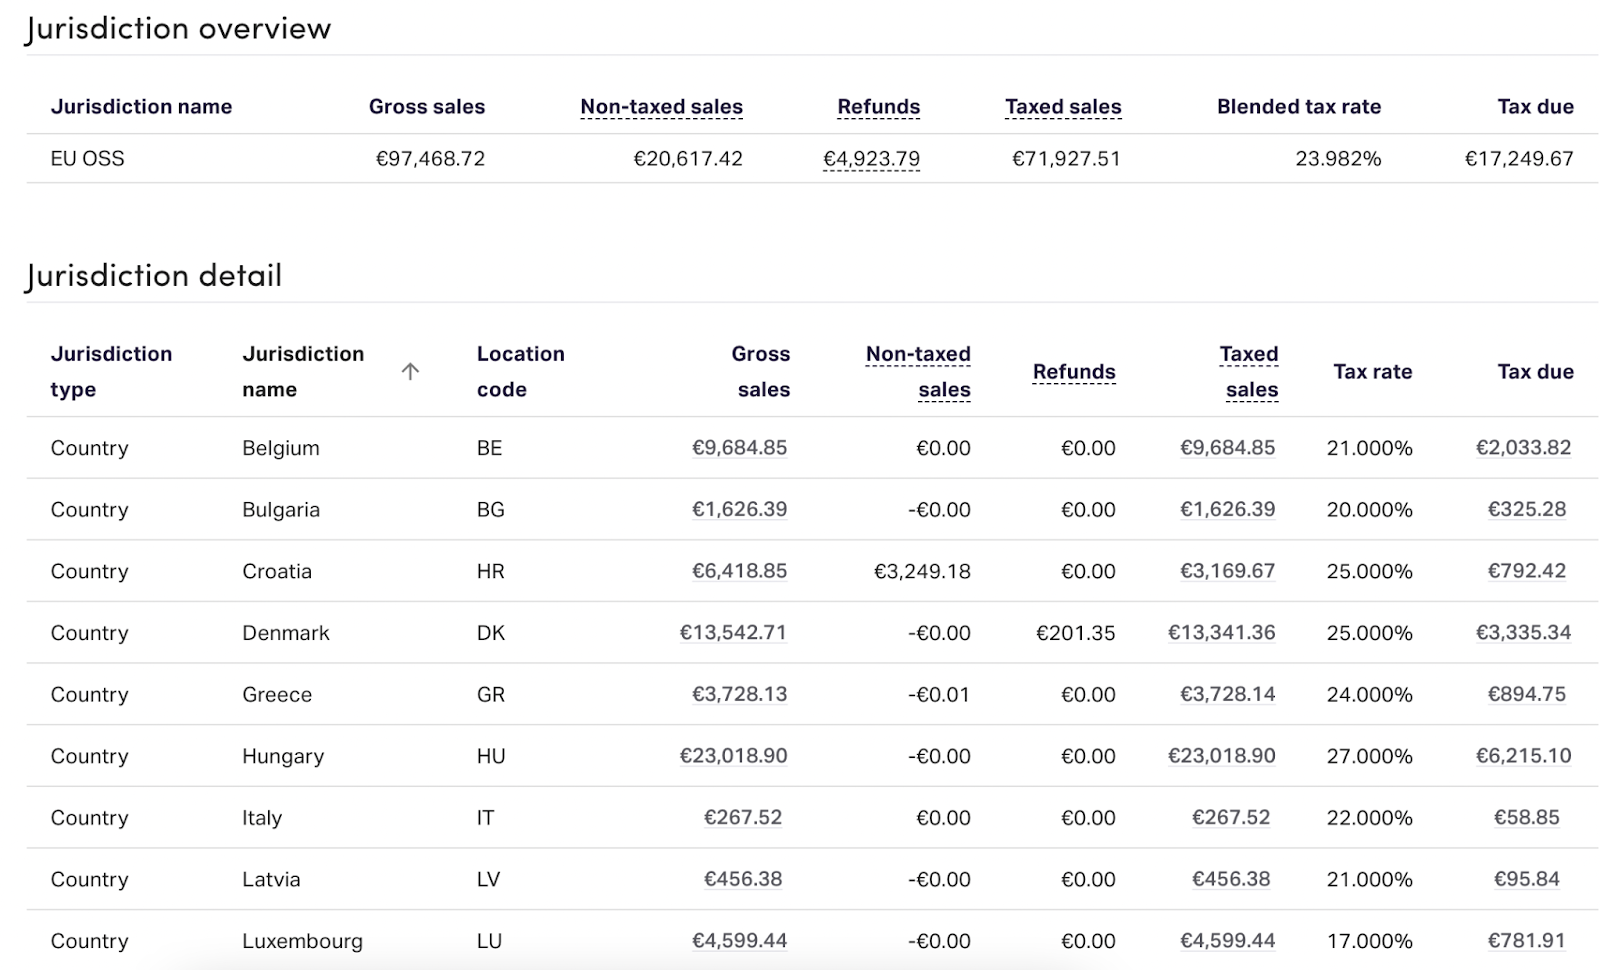Screen dimensions: 1600x970
Task: Click the Jurisdiction name detail column header
Action: pos(303,371)
